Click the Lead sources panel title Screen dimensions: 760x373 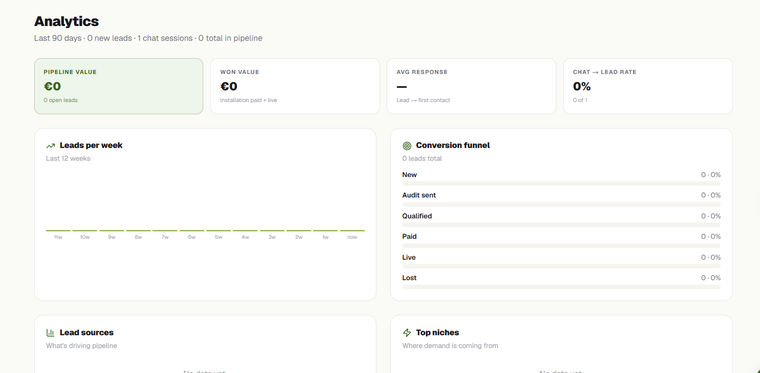click(x=86, y=333)
